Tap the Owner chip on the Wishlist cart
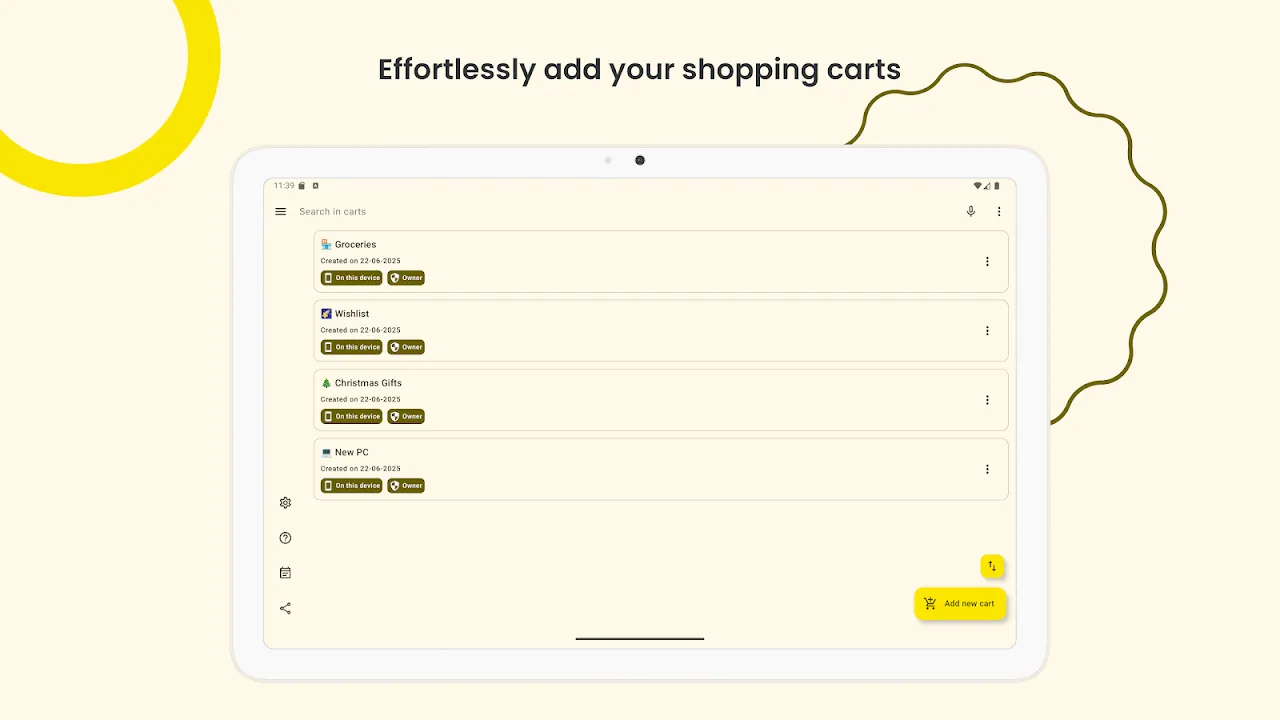1280x720 pixels. click(x=406, y=347)
